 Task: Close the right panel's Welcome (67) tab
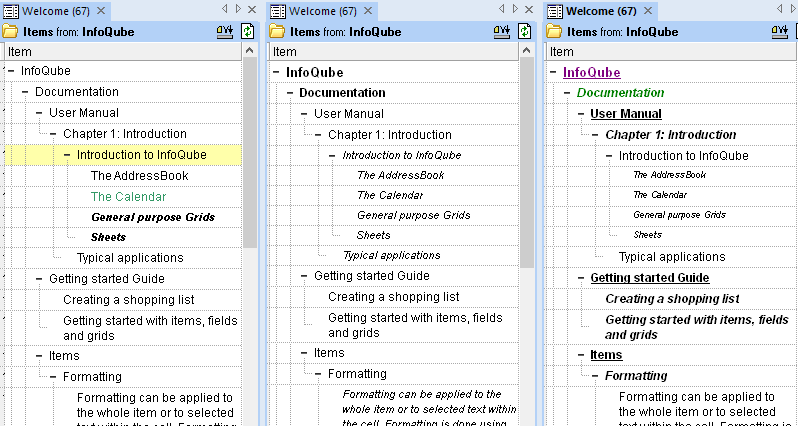click(647, 11)
